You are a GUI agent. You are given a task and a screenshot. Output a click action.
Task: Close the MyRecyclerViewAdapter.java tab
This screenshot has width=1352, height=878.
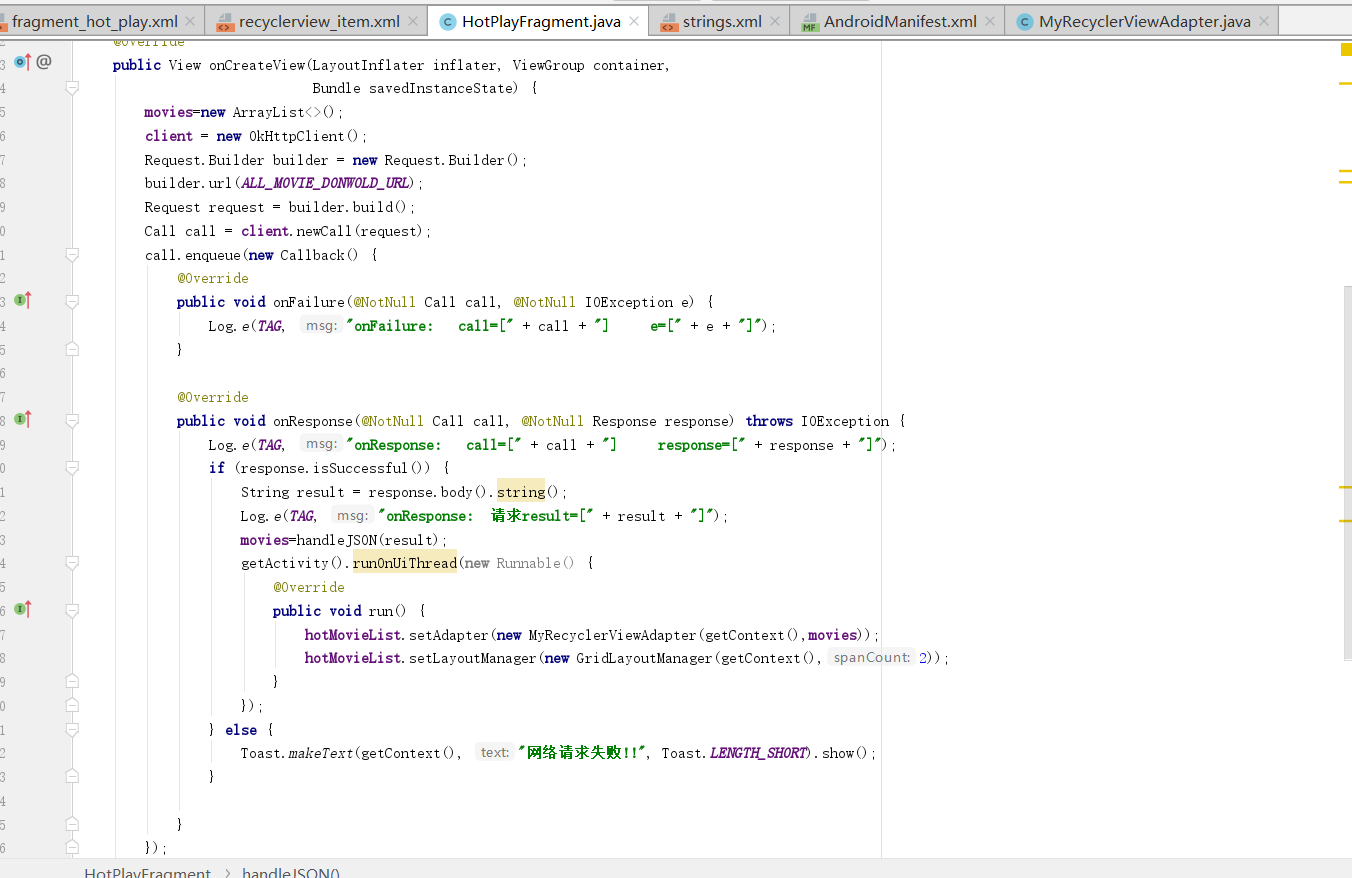click(x=1263, y=21)
